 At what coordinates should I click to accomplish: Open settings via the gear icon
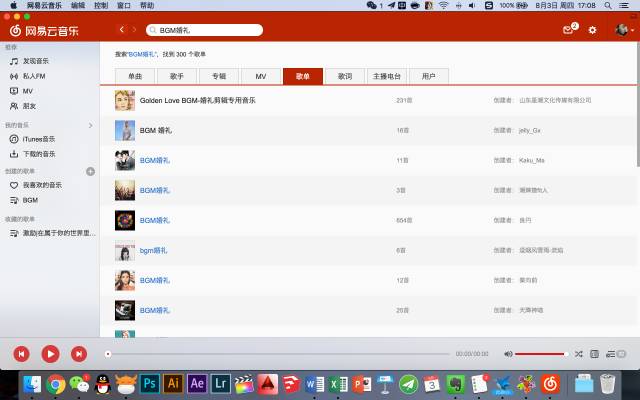[592, 30]
